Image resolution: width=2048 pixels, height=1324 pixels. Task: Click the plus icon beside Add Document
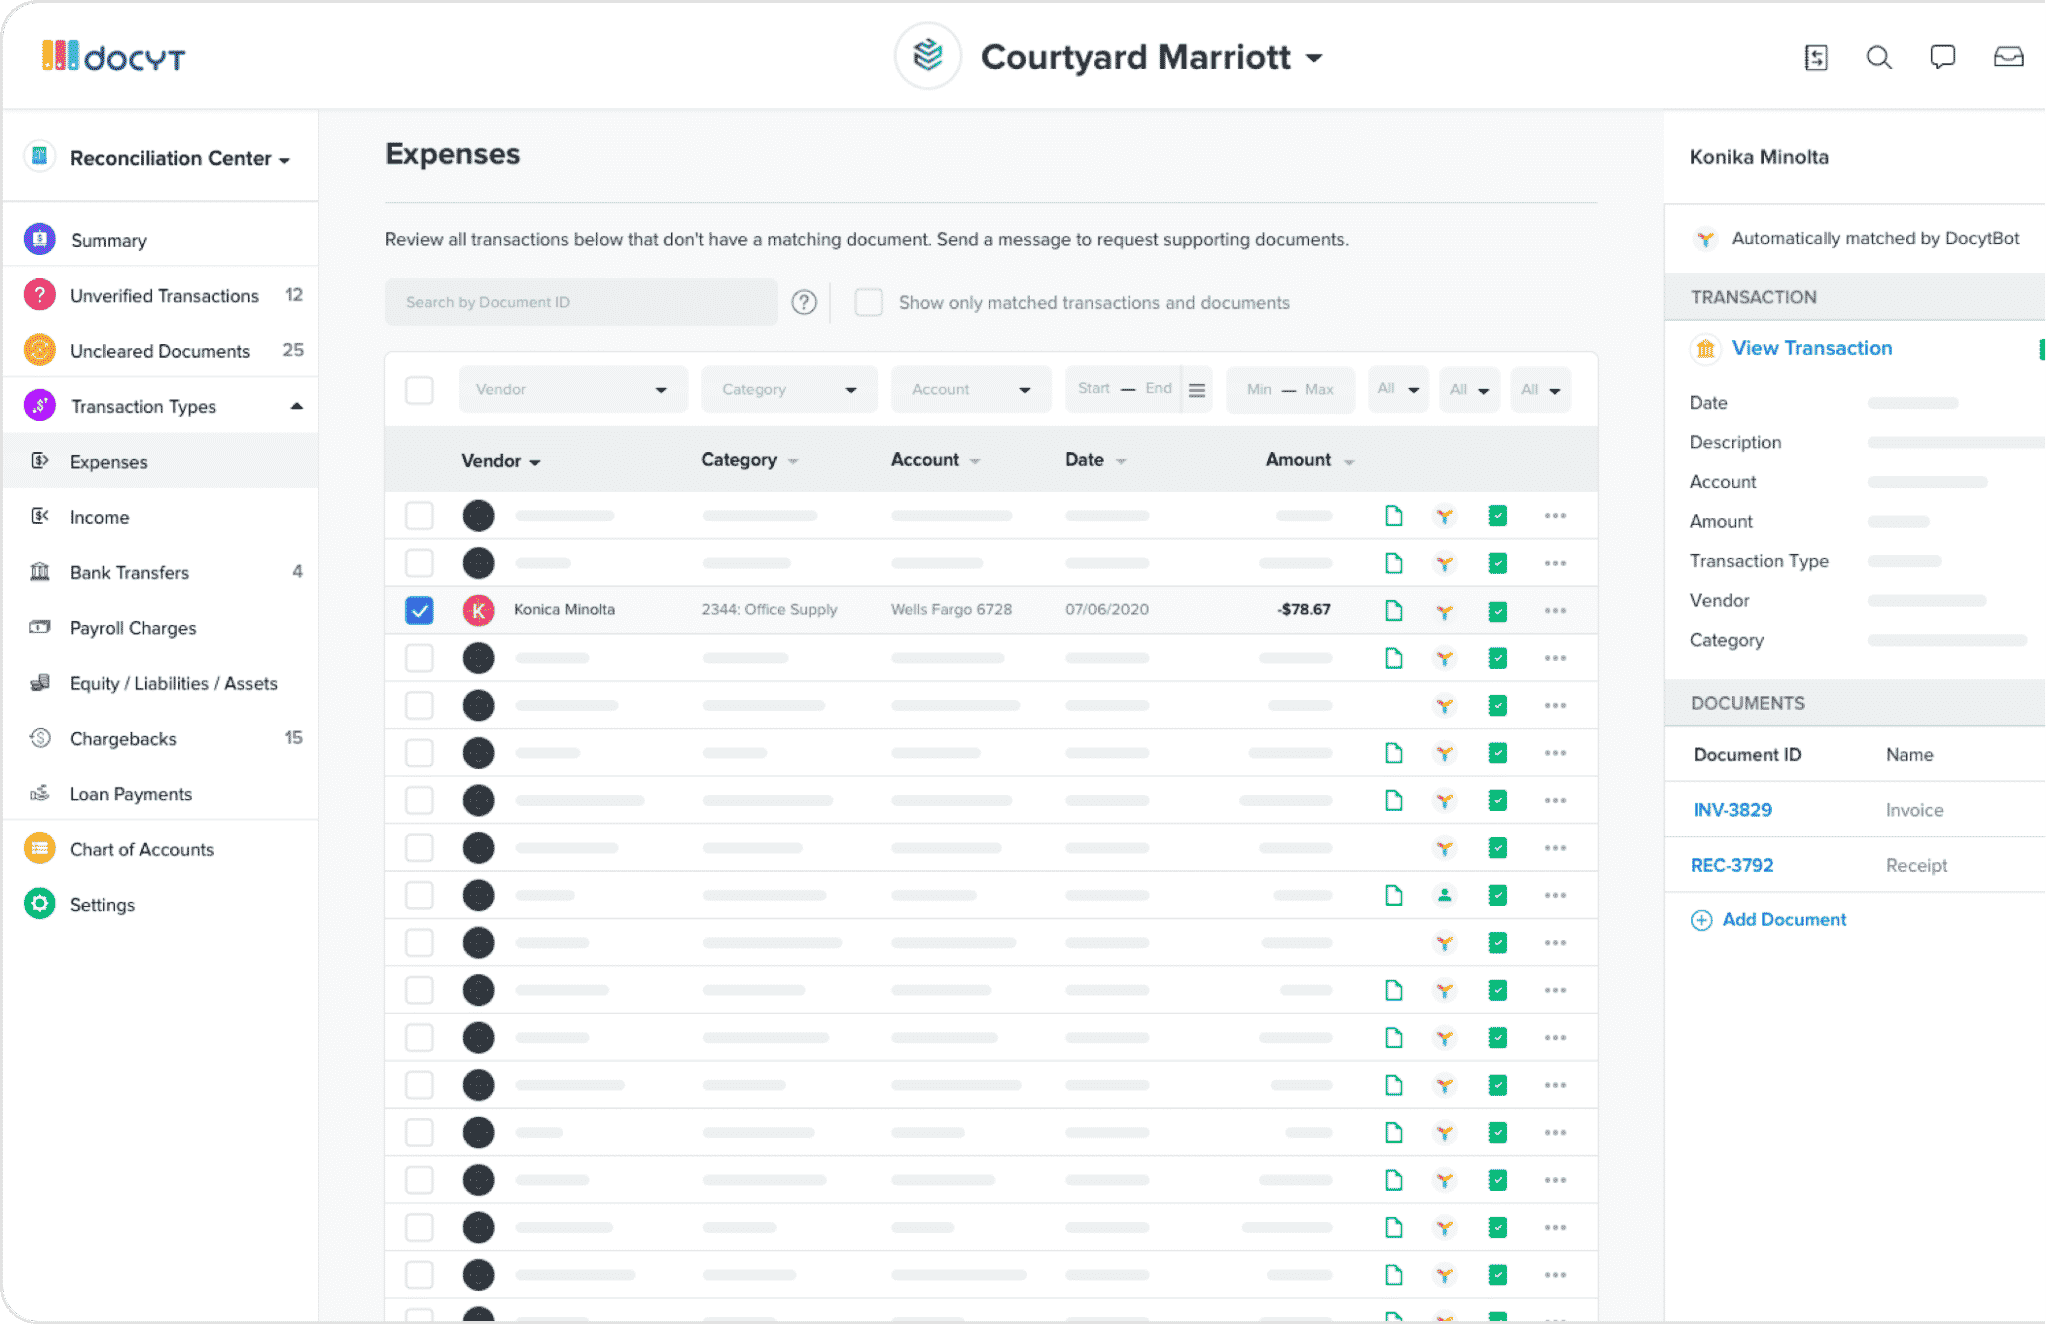pyautogui.click(x=1701, y=920)
